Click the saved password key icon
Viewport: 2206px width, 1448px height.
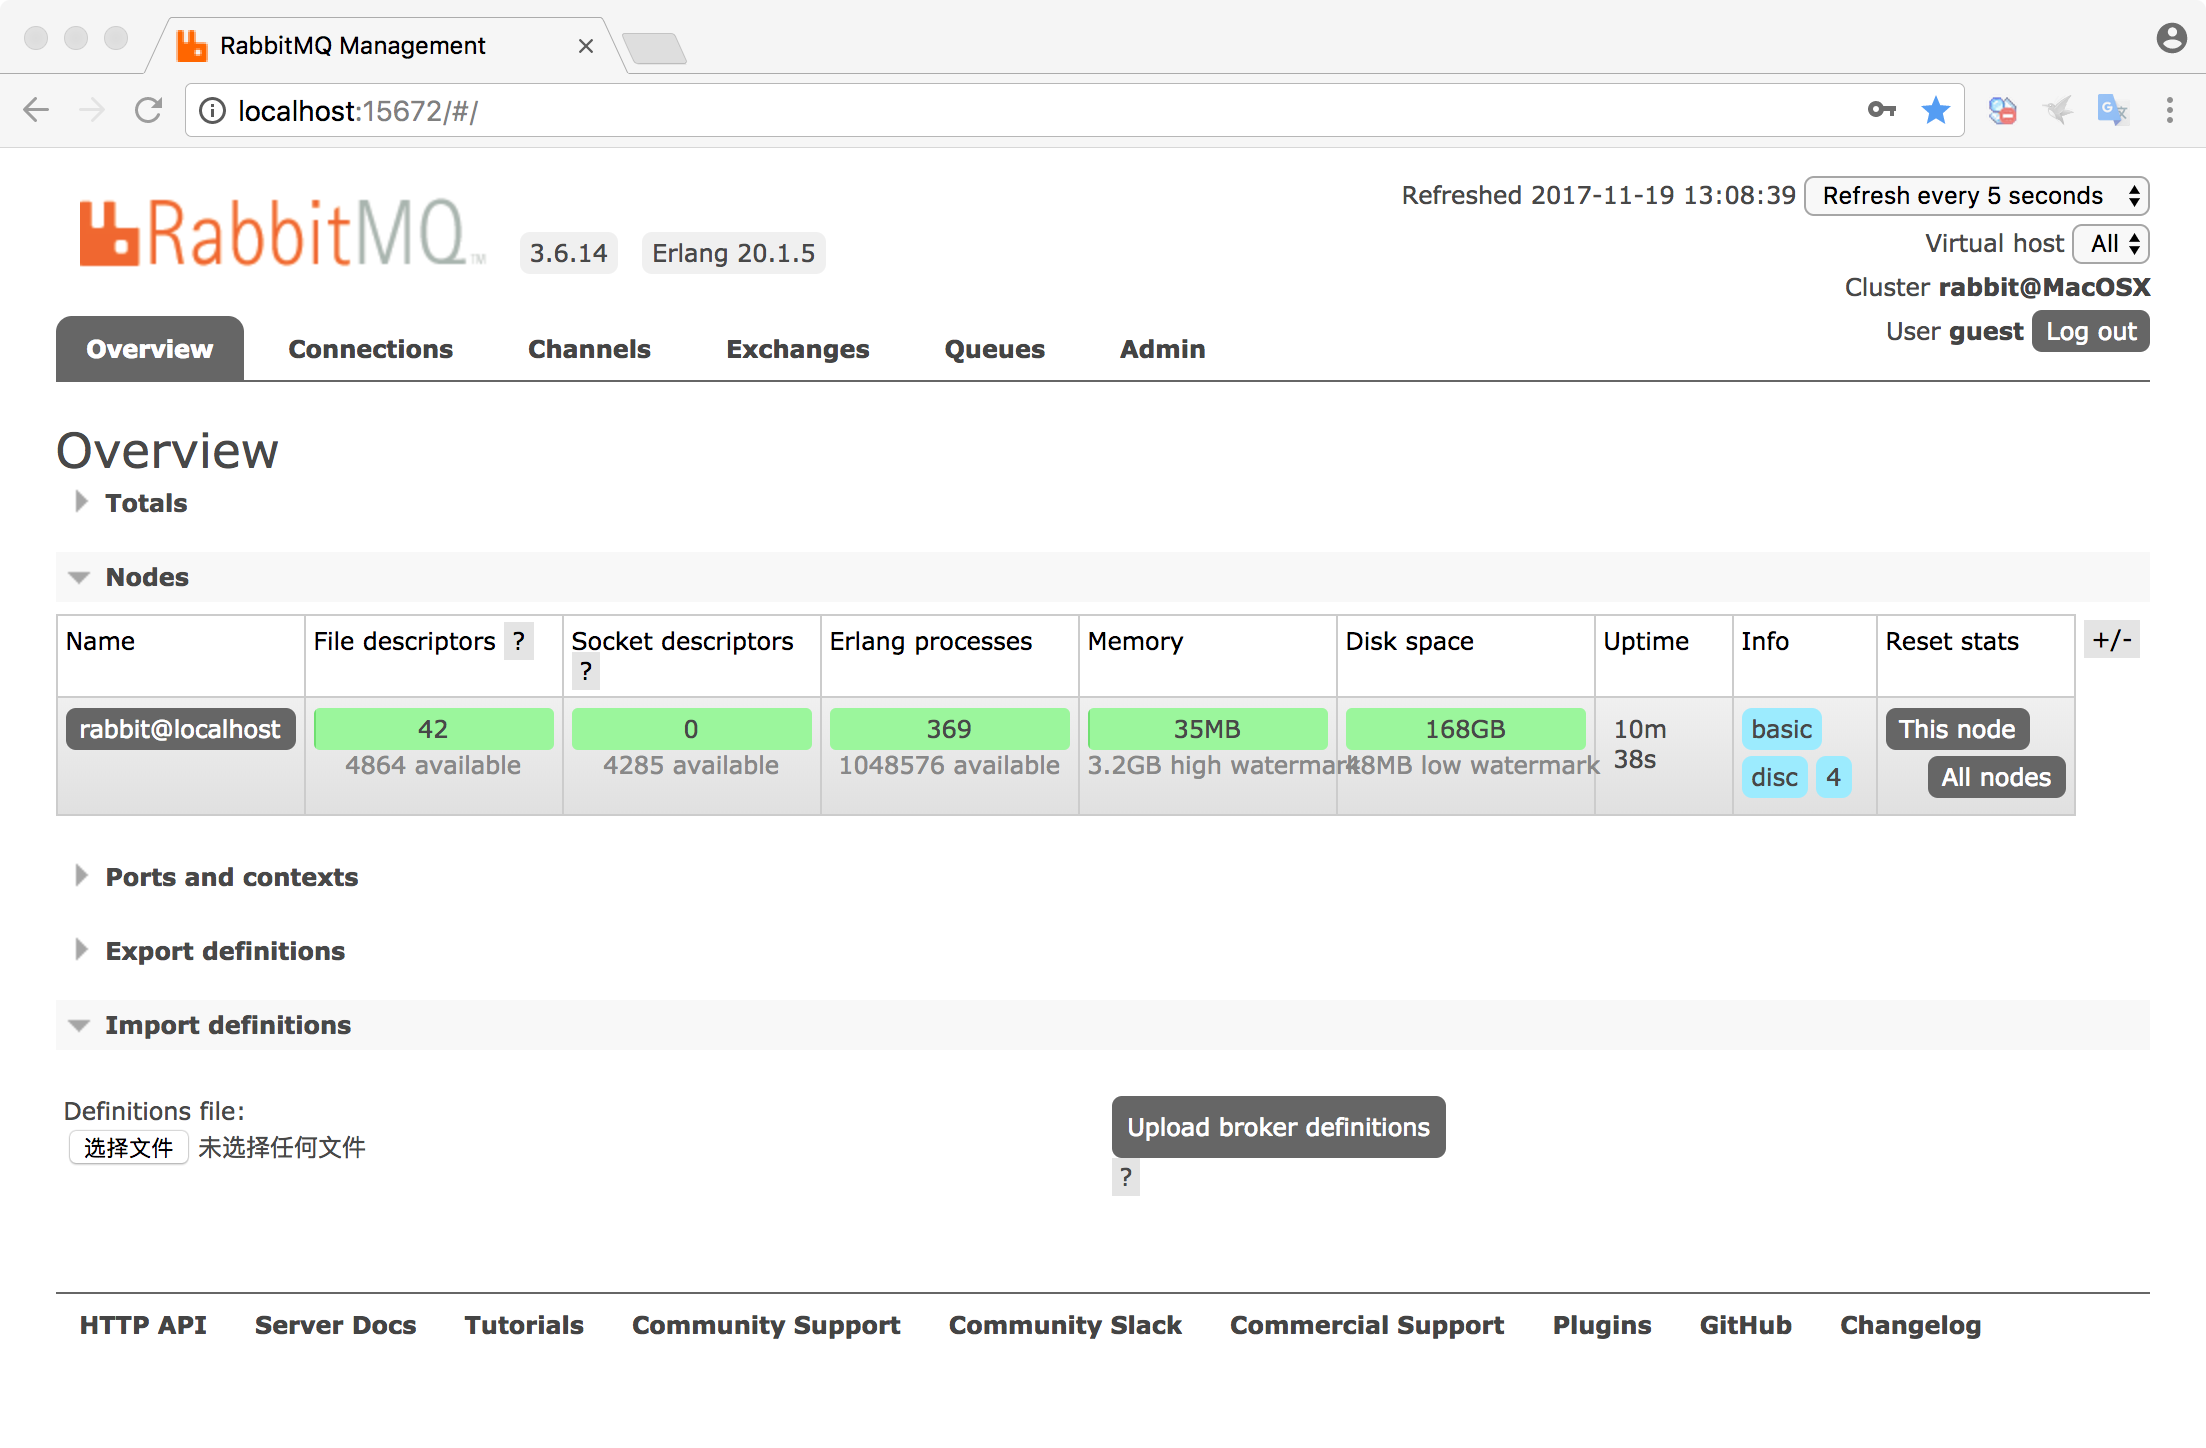pyautogui.click(x=1882, y=110)
